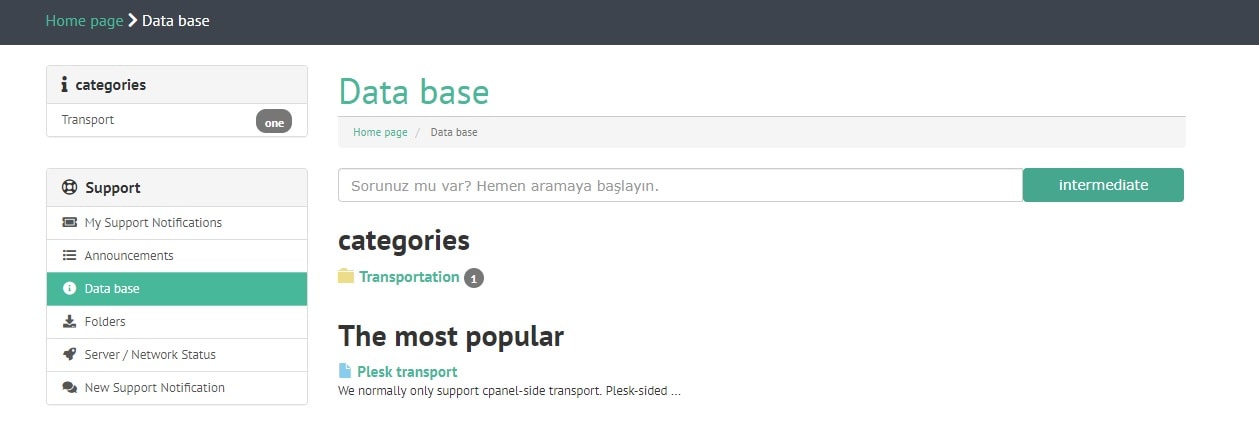Click the Home page breadcrumb below the title
The image size is (1259, 448).
[380, 132]
